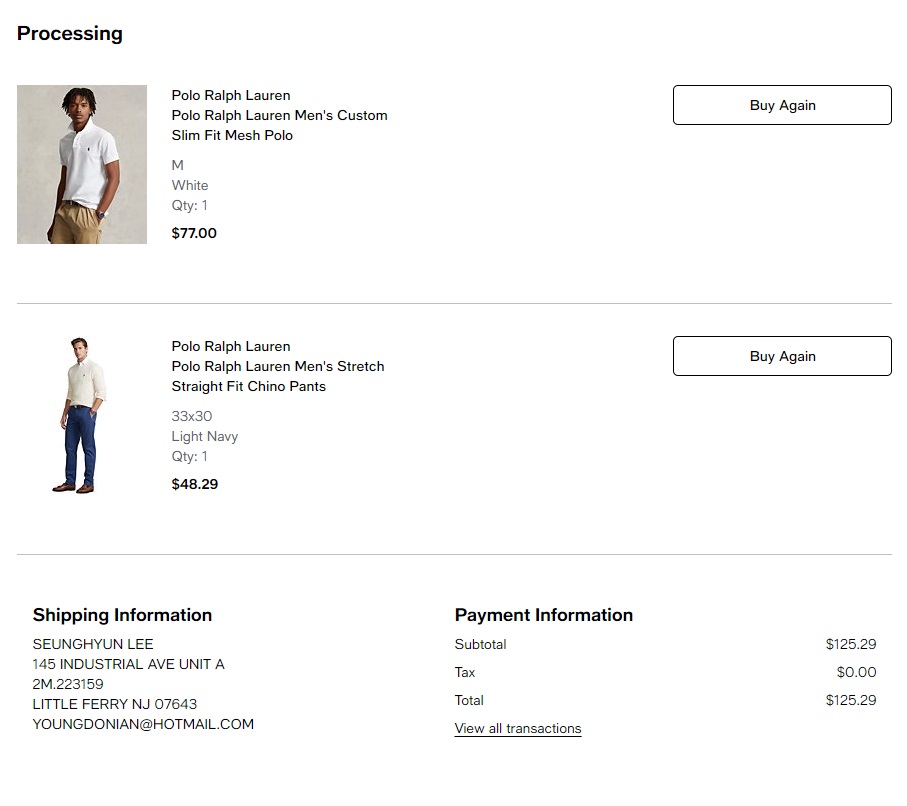The width and height of the screenshot is (907, 806).
Task: Click the $125.29 amount in the Total row
Action: point(851,700)
